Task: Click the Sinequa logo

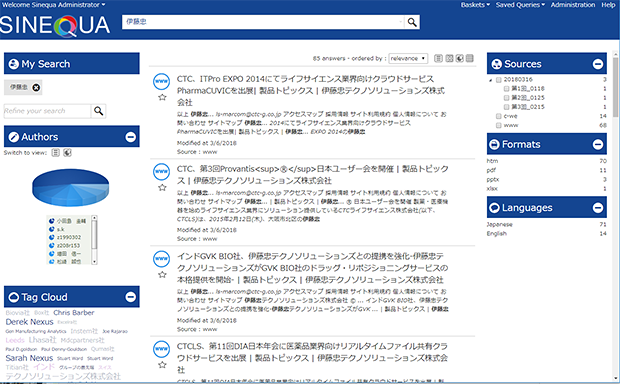Action: [55, 25]
